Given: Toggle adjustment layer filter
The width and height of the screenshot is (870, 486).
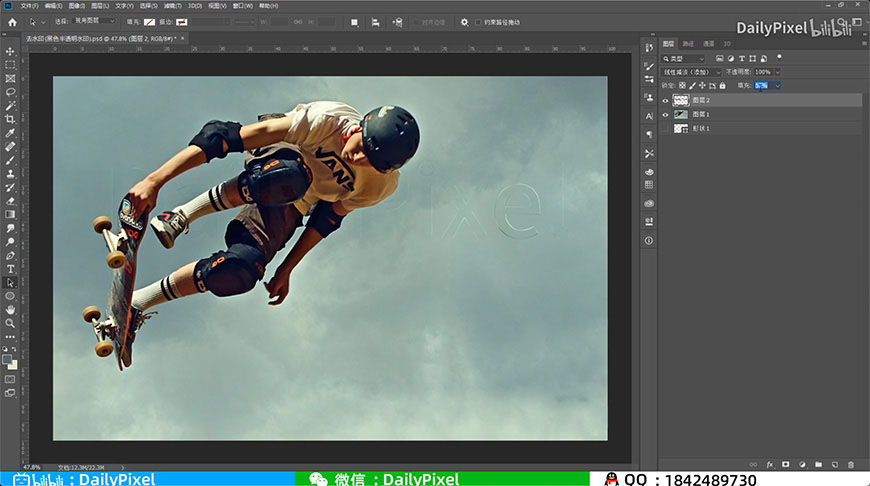Looking at the screenshot, I should pyautogui.click(x=731, y=58).
